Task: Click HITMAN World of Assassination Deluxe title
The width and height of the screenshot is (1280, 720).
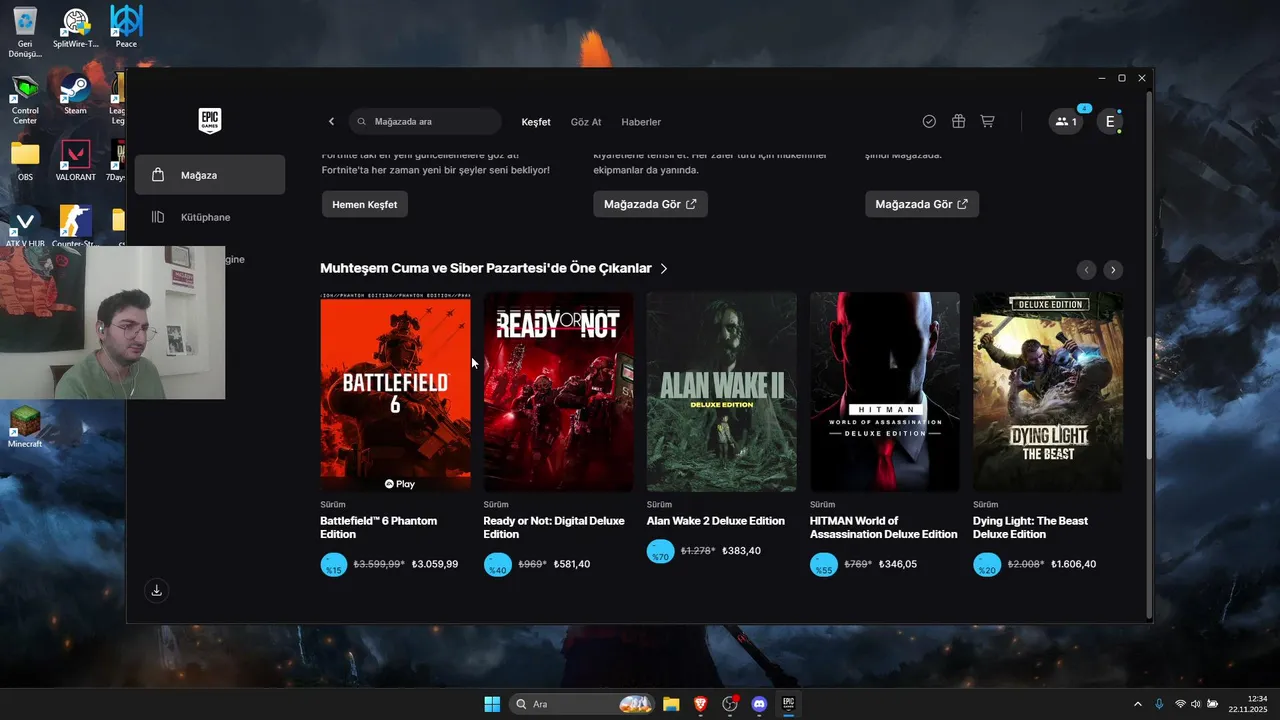Action: (x=884, y=527)
